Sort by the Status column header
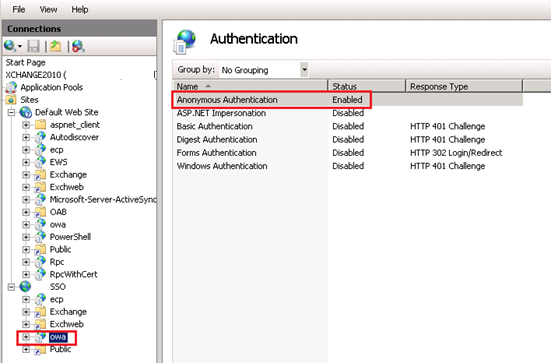Image resolution: width=551 pixels, height=363 pixels. pyautogui.click(x=367, y=86)
